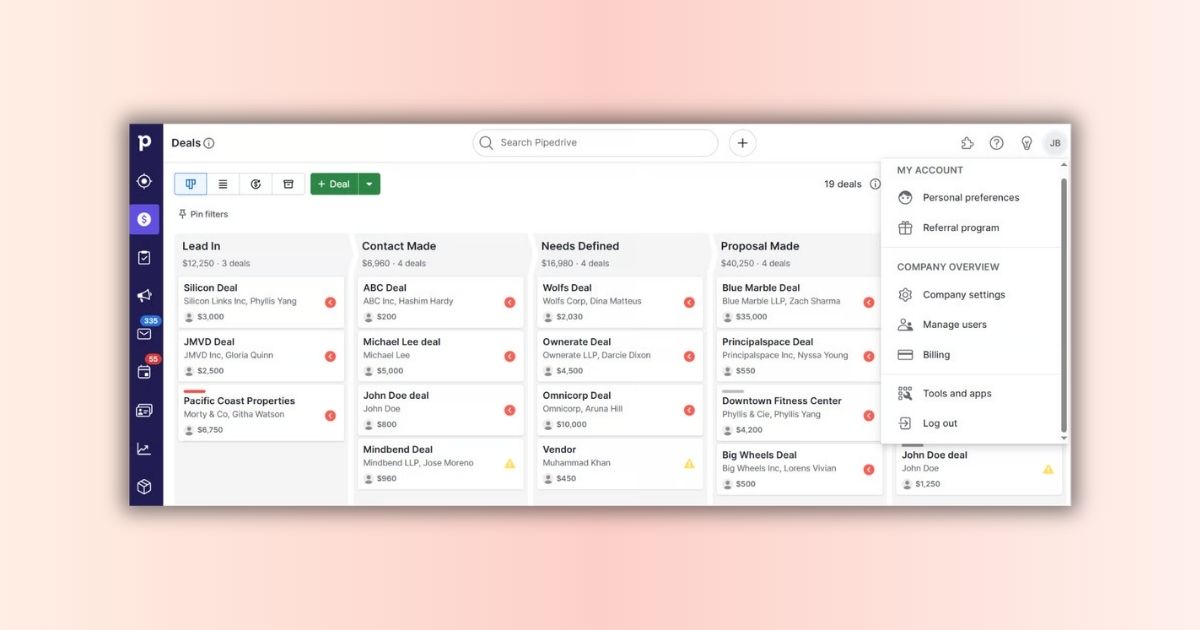This screenshot has height=630, width=1200.
Task: Click yellow warning icon on $1,250 John Doe deal
Action: tap(1048, 469)
